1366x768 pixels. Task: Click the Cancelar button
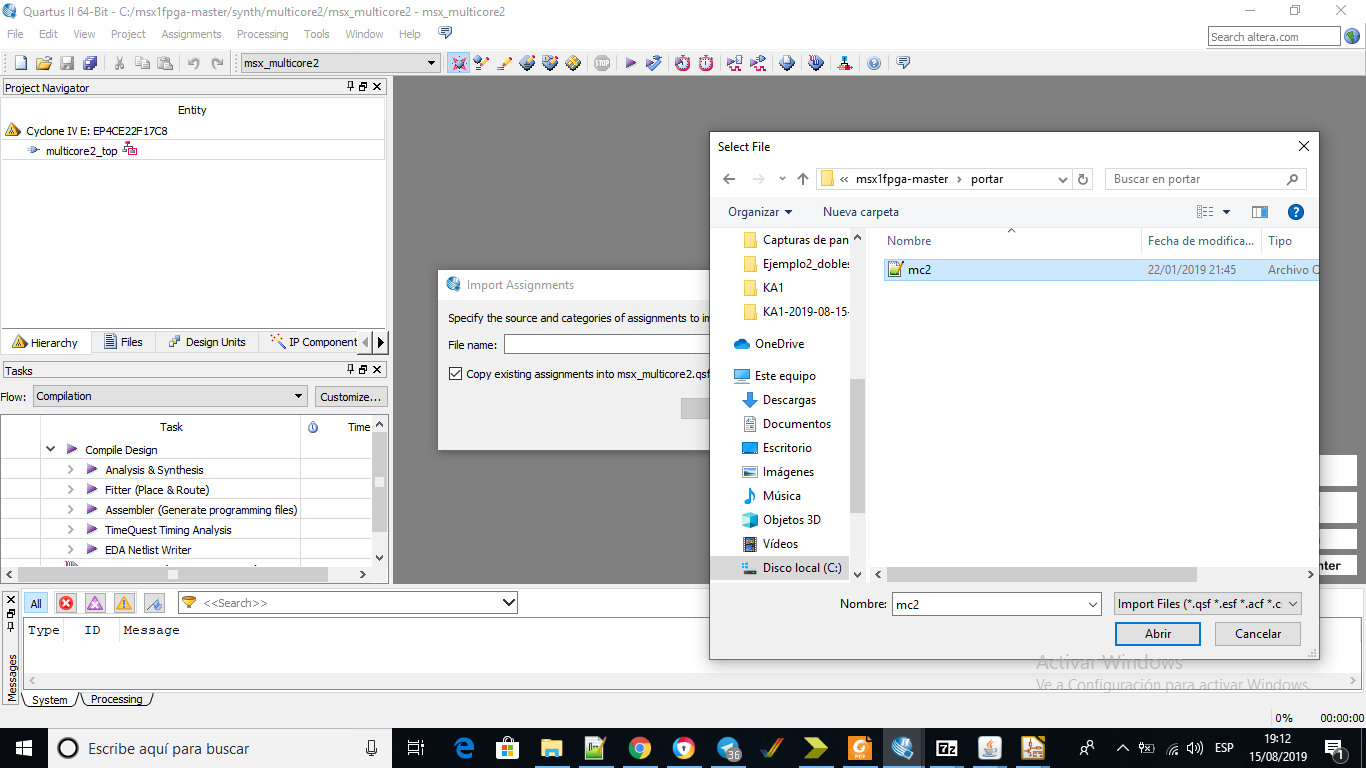(x=1257, y=633)
